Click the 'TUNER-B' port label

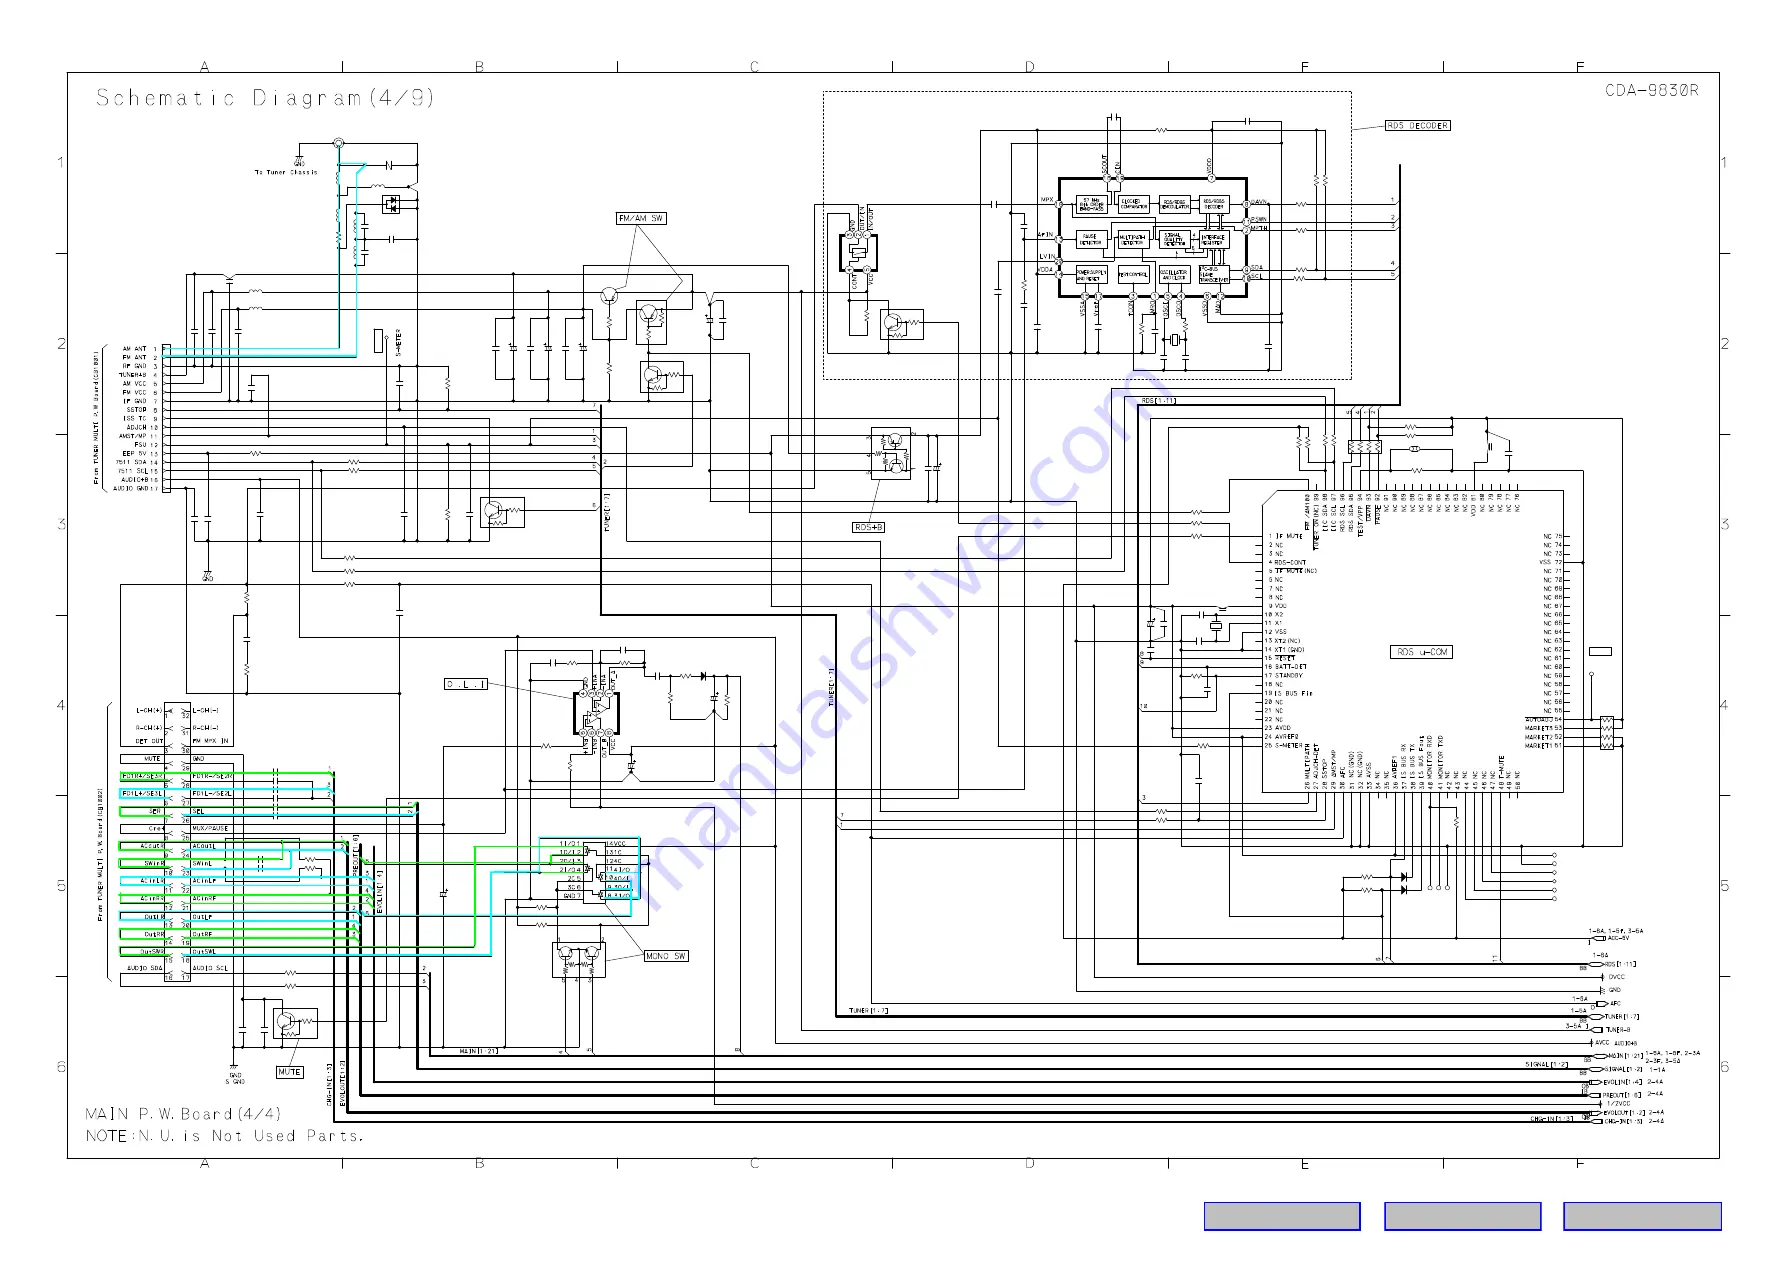(x=1618, y=1029)
